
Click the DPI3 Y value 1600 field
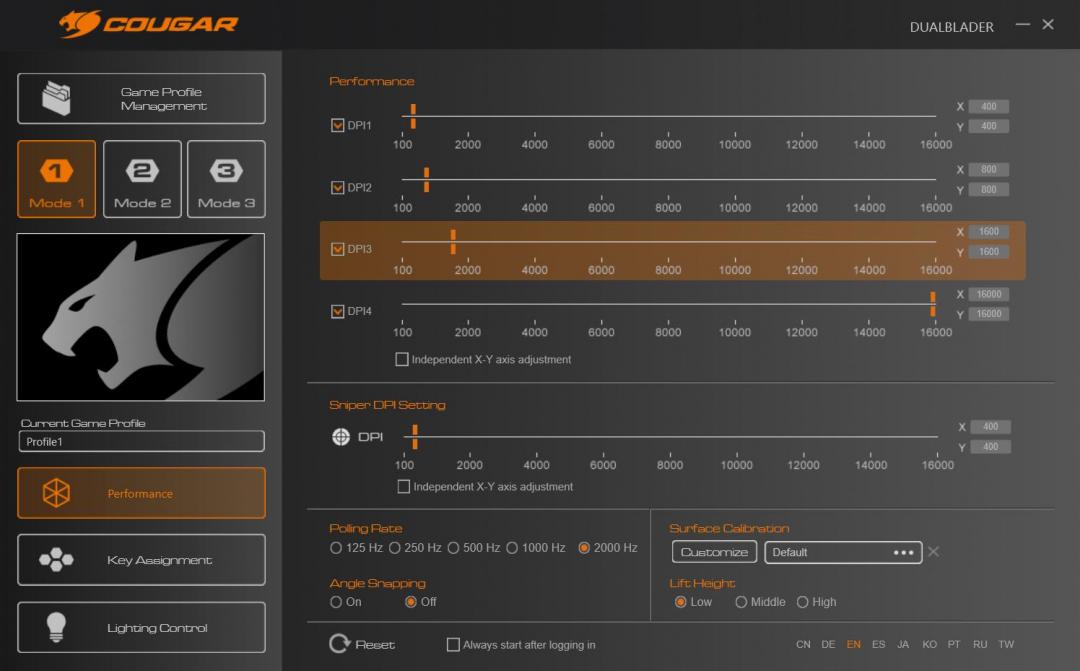click(x=989, y=251)
